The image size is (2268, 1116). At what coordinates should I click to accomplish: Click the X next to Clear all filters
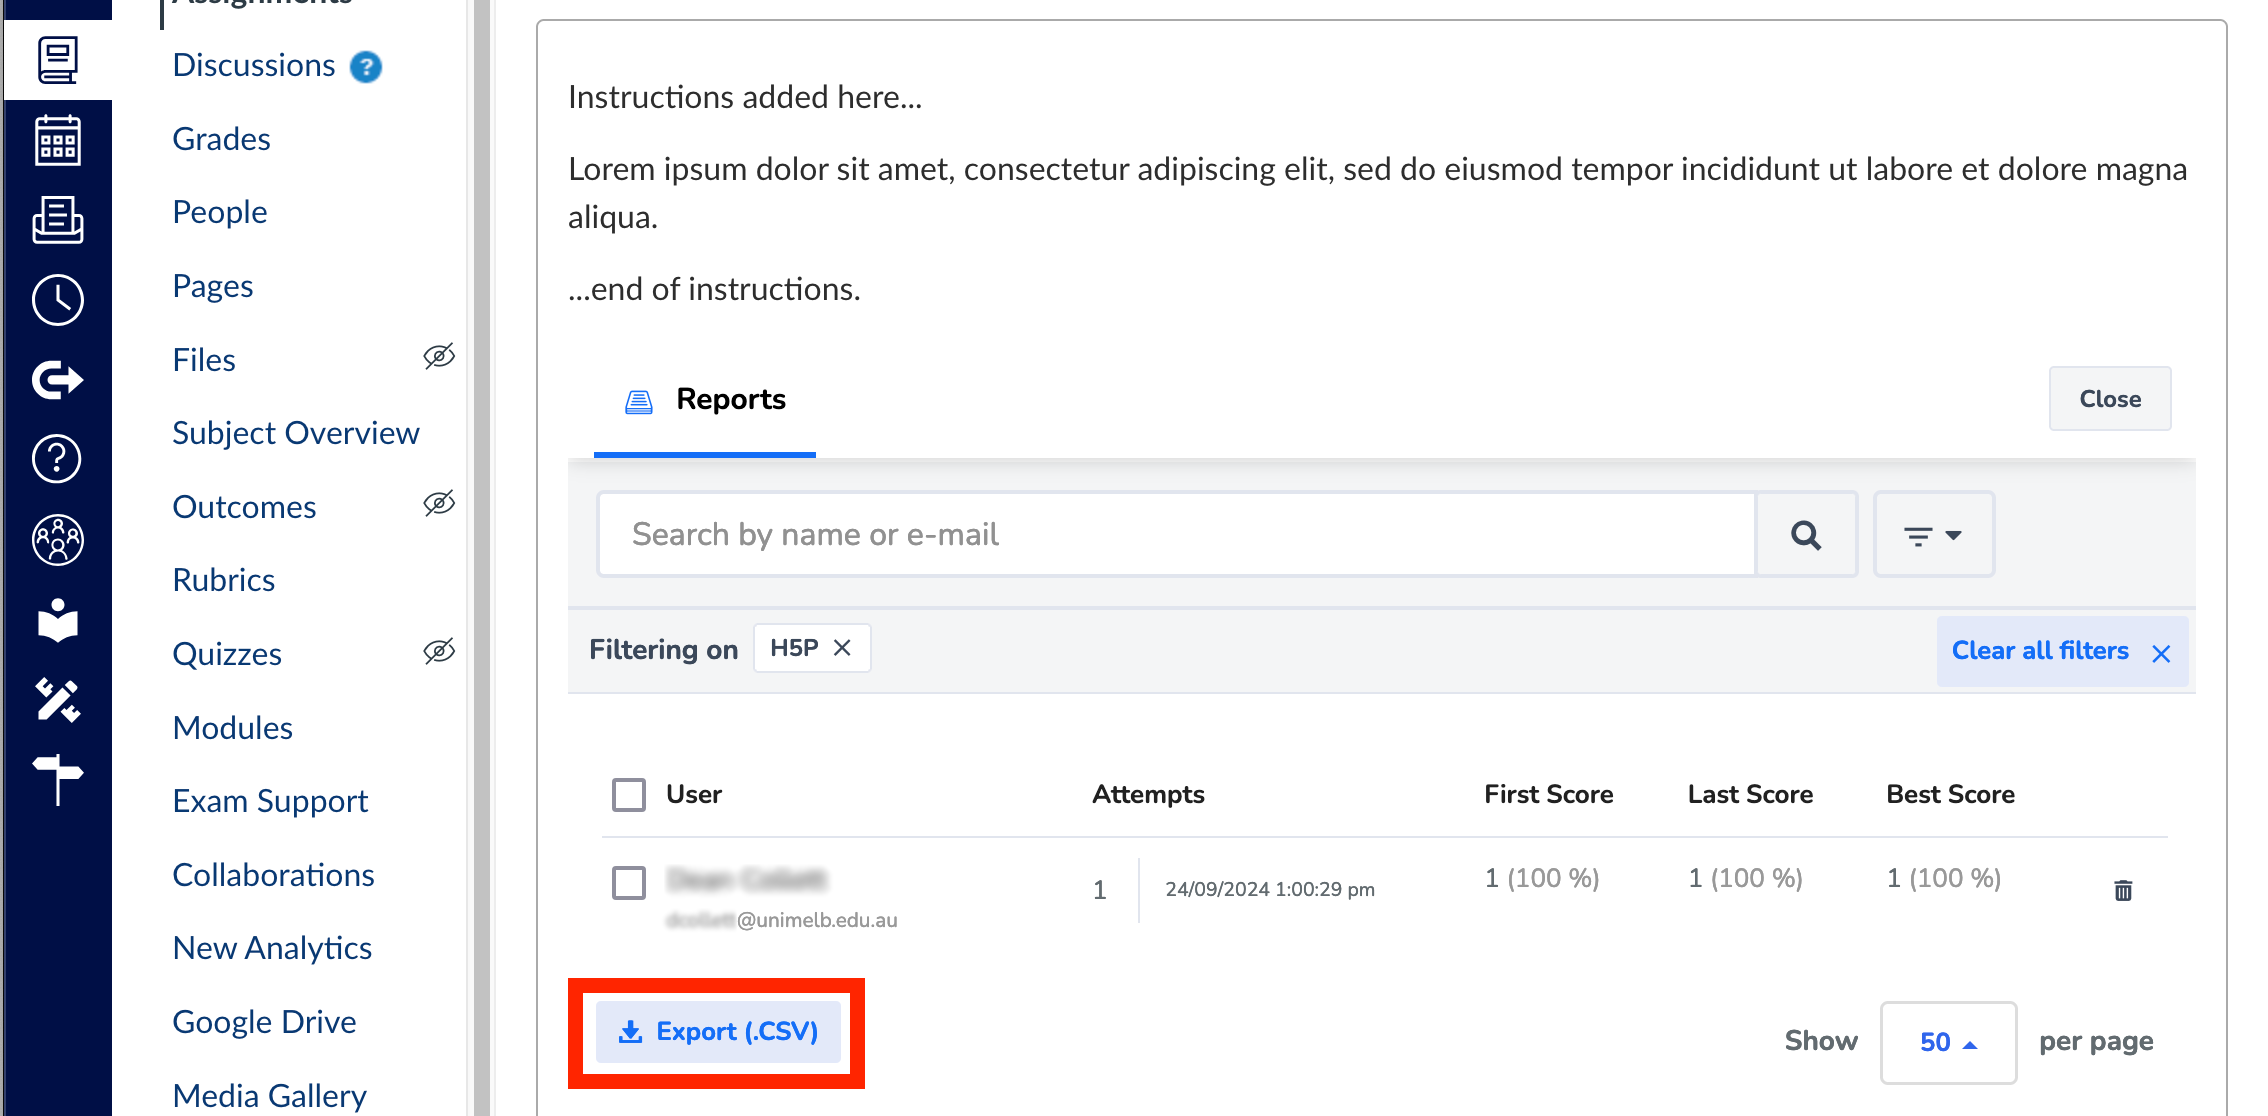pyautogui.click(x=2161, y=653)
